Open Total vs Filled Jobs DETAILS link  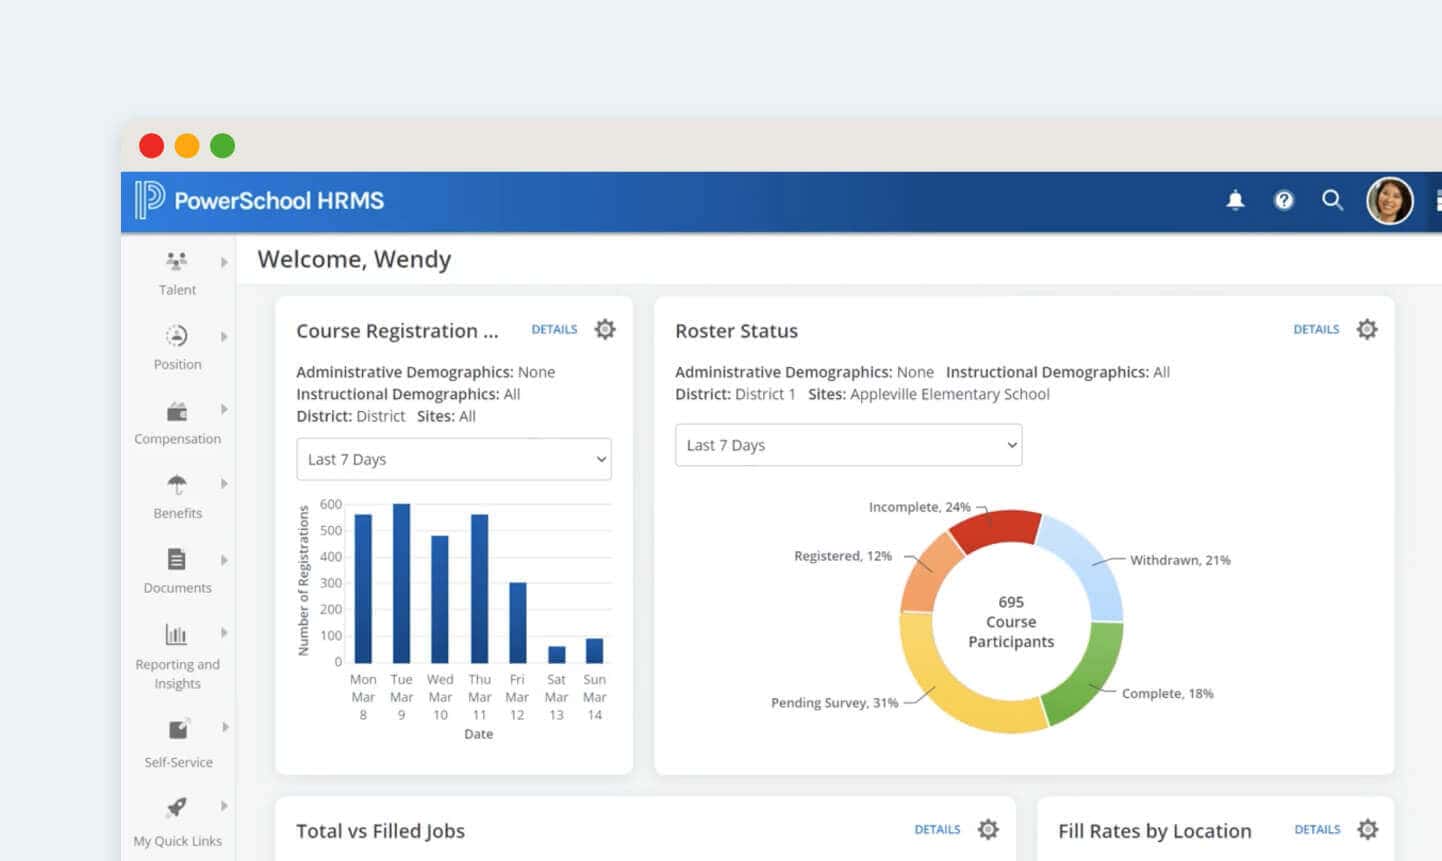pyautogui.click(x=937, y=829)
